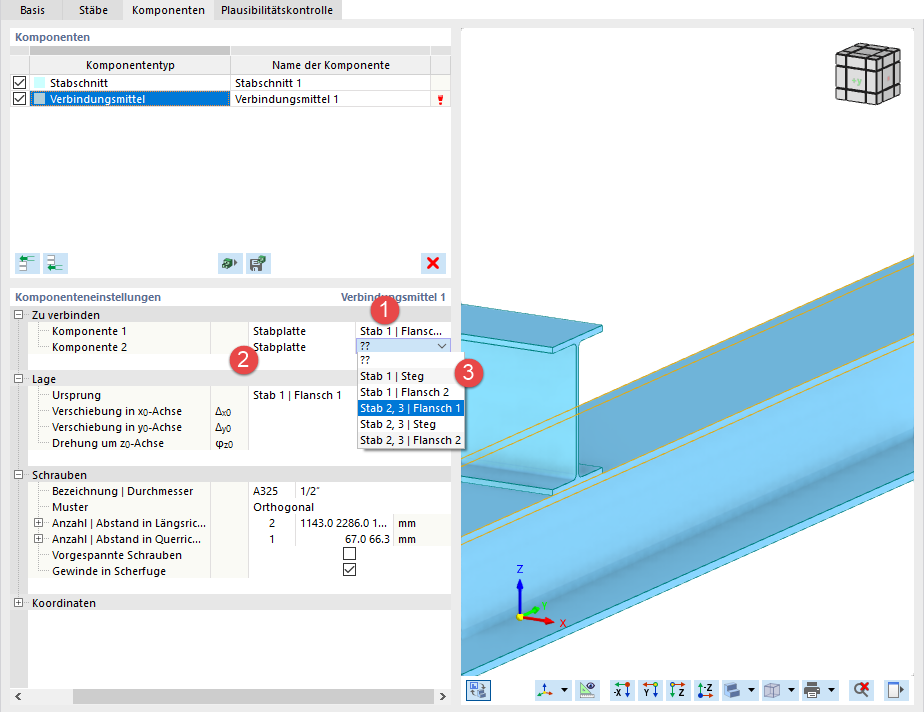Image resolution: width=924 pixels, height=712 pixels.
Task: Click the wireframe box display icon
Action: [x=772, y=690]
